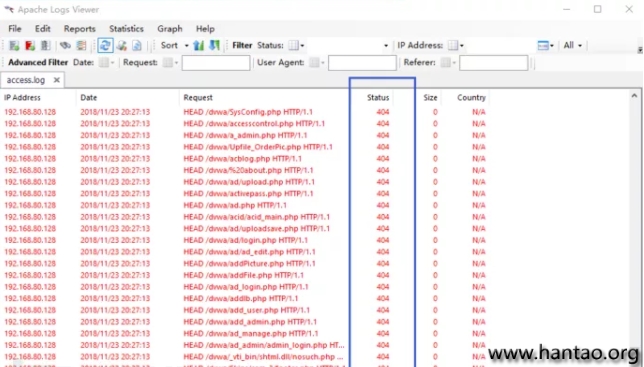Viewport: 644px width, 367px height.
Task: Click the toolbar overflow arrow at right edge
Action: (640, 50)
